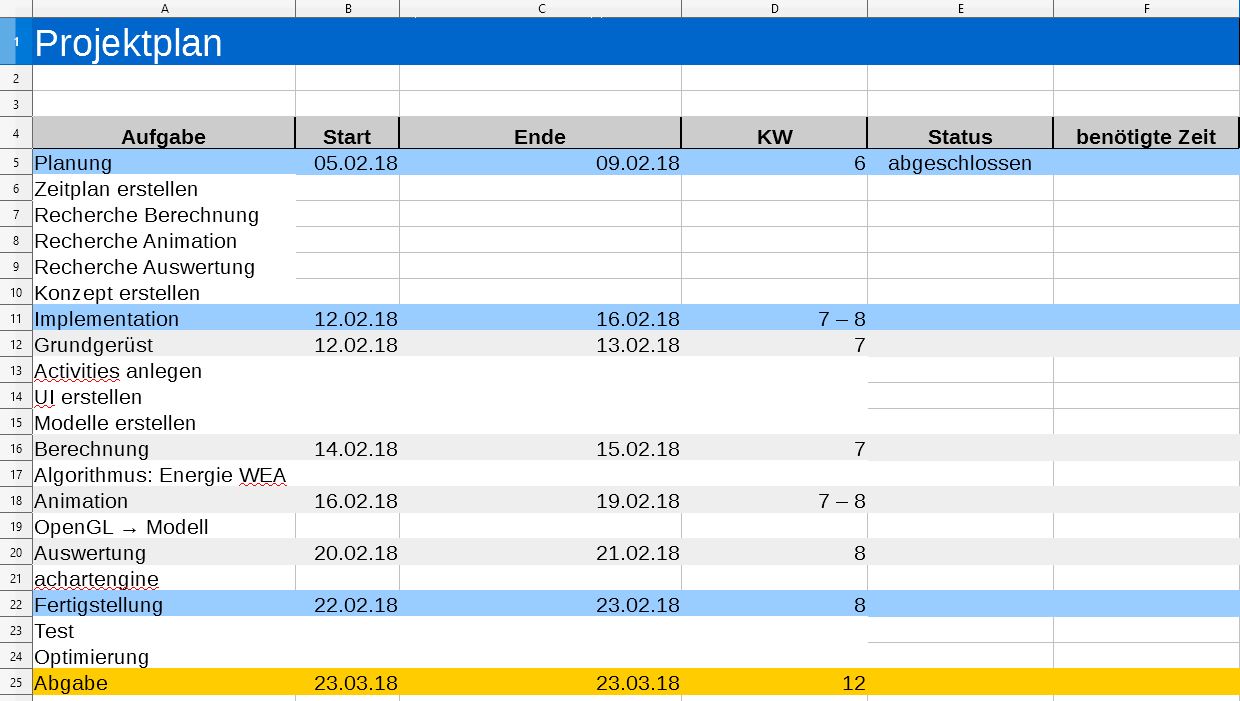The height and width of the screenshot is (701, 1240).
Task: Select the Status header cell
Action: click(959, 137)
